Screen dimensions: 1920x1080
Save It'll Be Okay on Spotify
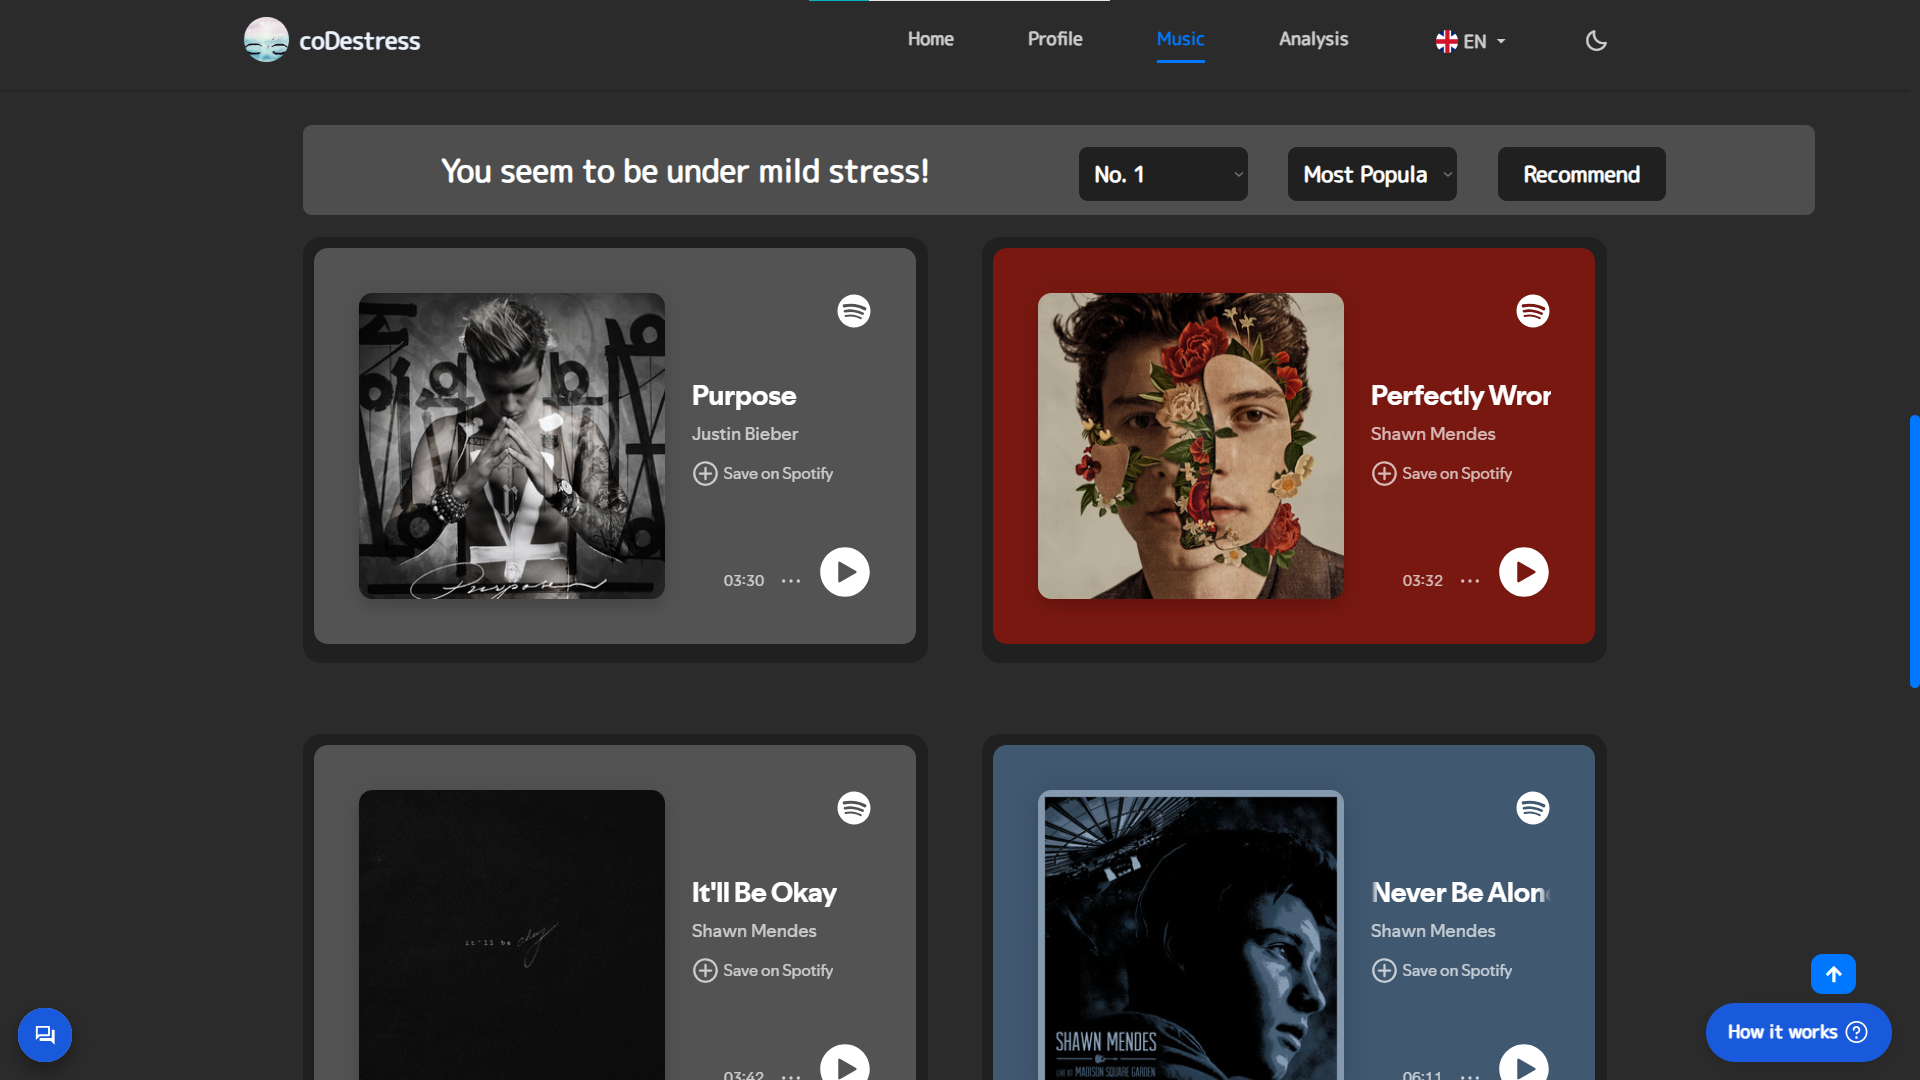point(763,970)
